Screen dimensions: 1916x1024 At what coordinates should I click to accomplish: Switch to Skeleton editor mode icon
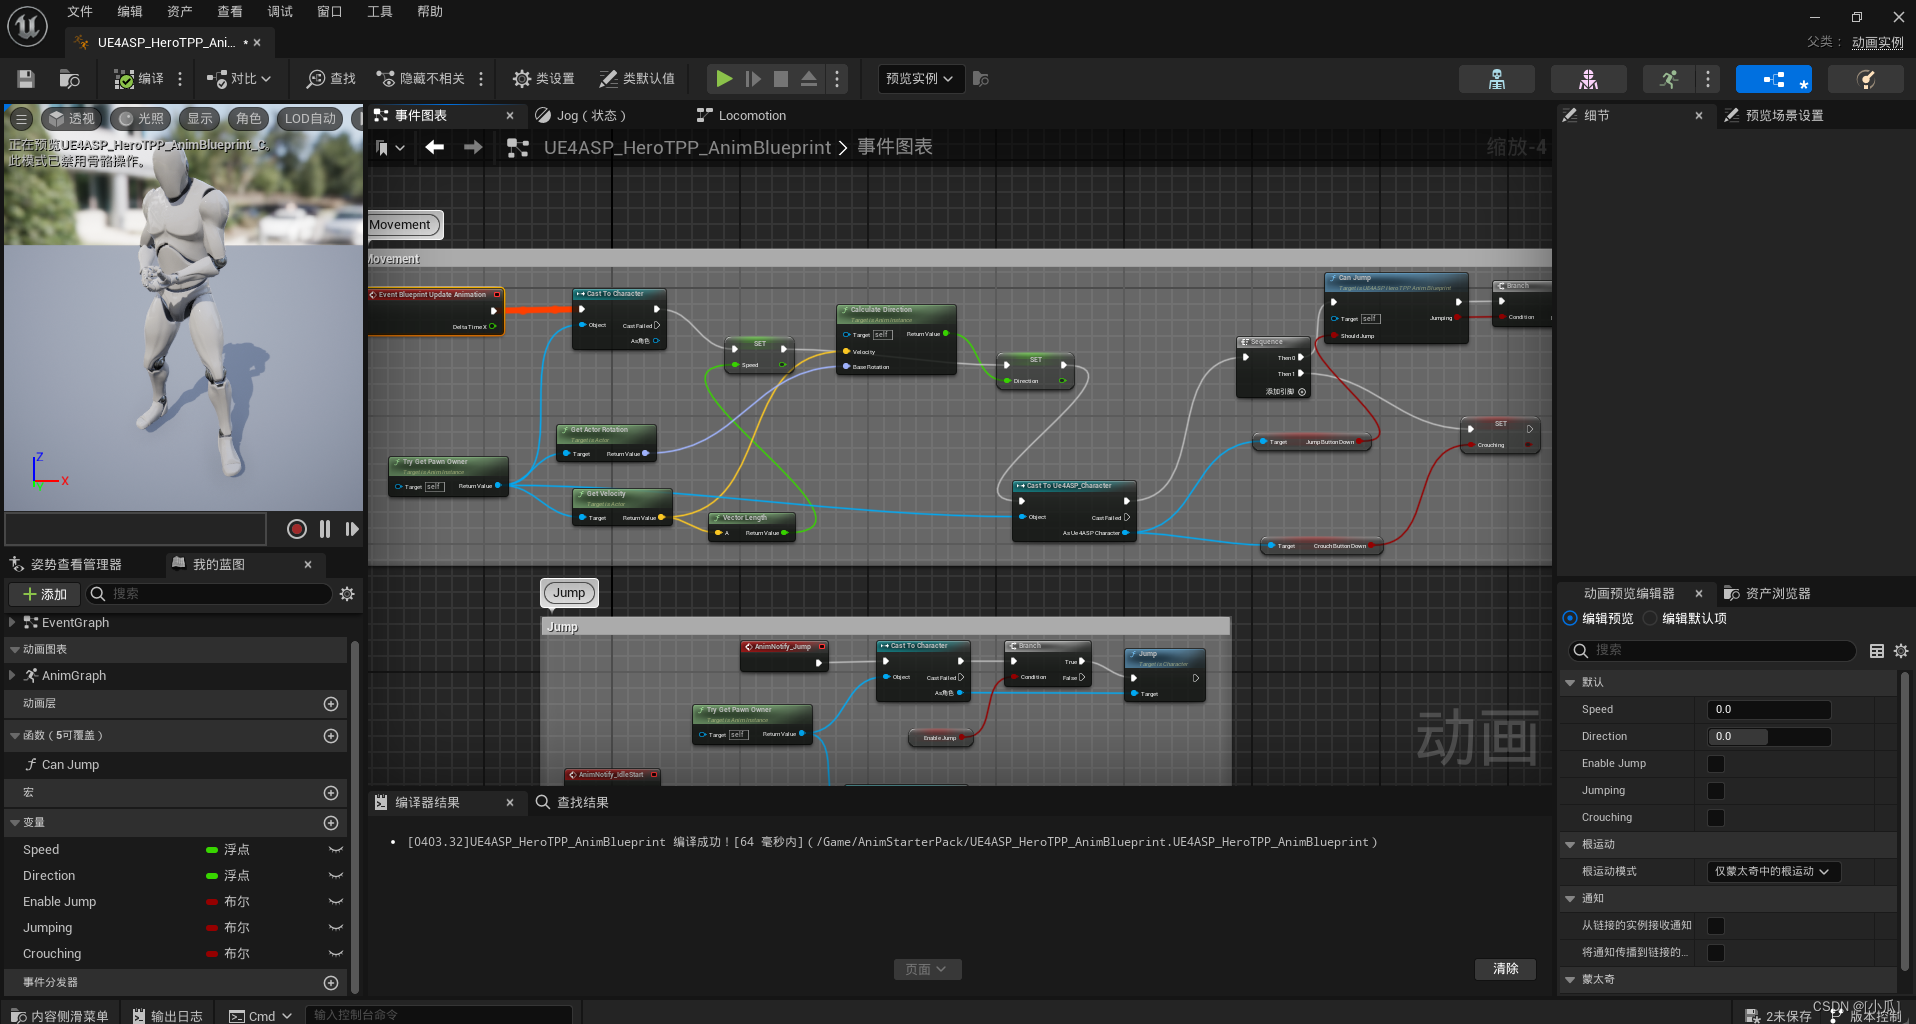tap(1497, 79)
